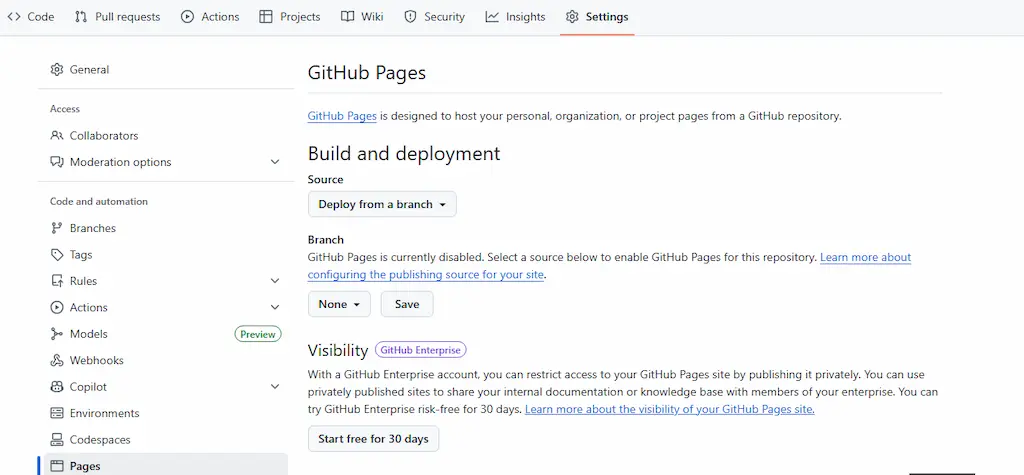Image resolution: width=1024 pixels, height=475 pixels.
Task: Click the Projects table icon
Action: [266, 17]
